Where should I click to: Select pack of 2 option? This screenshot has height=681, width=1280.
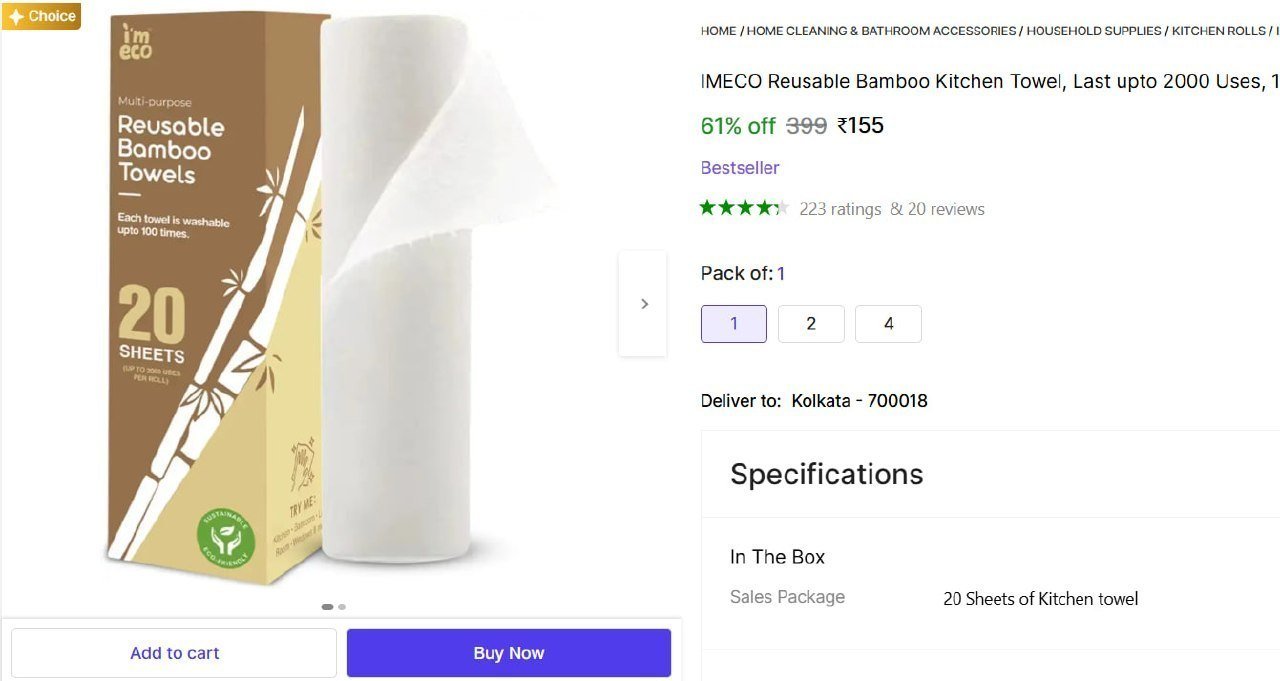click(811, 324)
